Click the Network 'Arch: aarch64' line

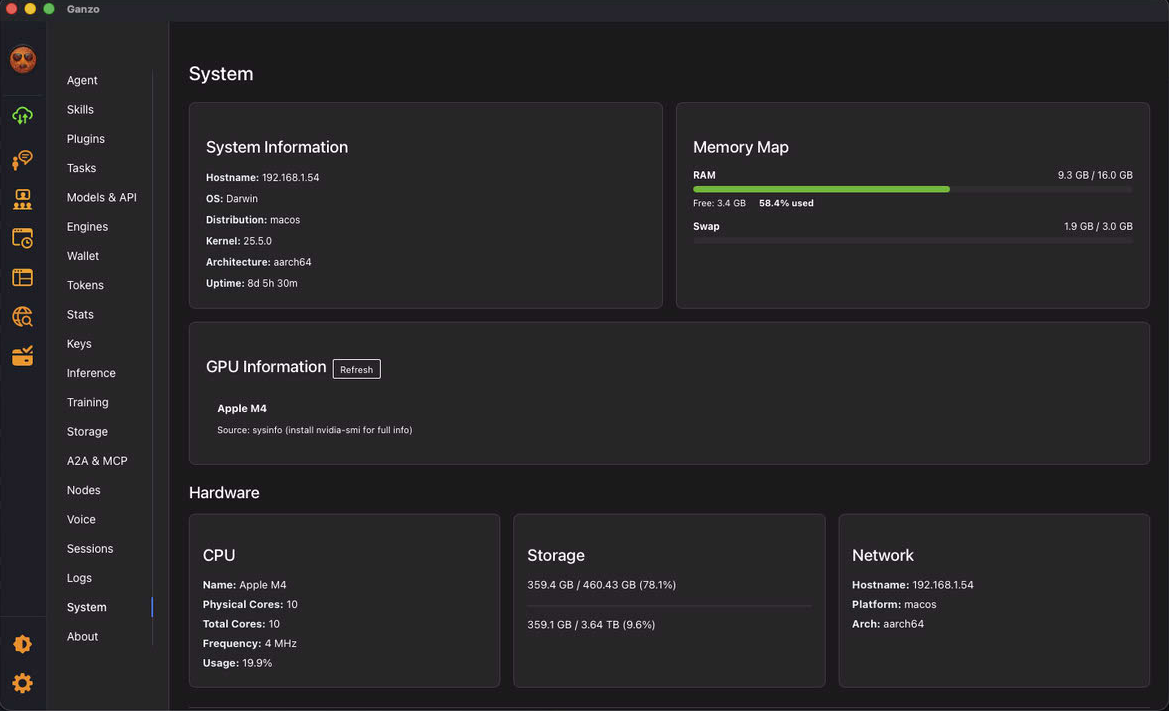click(888, 624)
